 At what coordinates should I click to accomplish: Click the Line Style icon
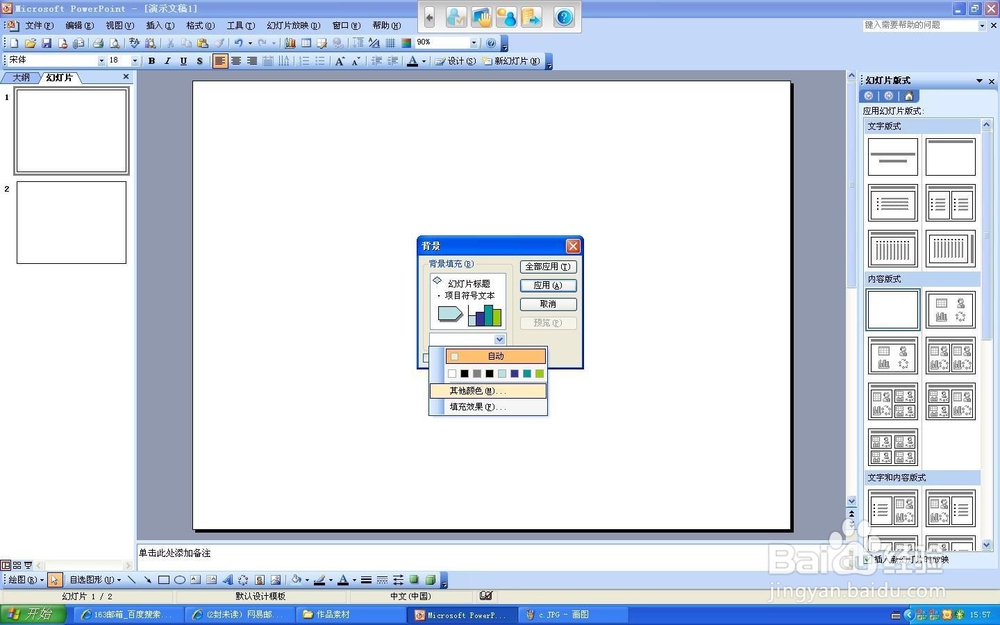coord(366,580)
